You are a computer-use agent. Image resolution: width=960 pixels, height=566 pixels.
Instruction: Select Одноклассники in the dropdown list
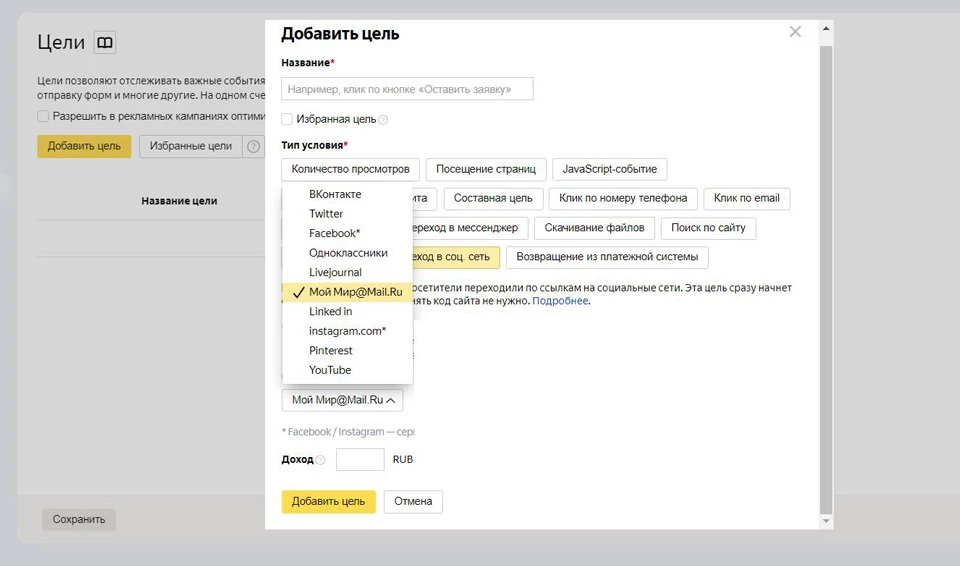pyautogui.click(x=347, y=253)
